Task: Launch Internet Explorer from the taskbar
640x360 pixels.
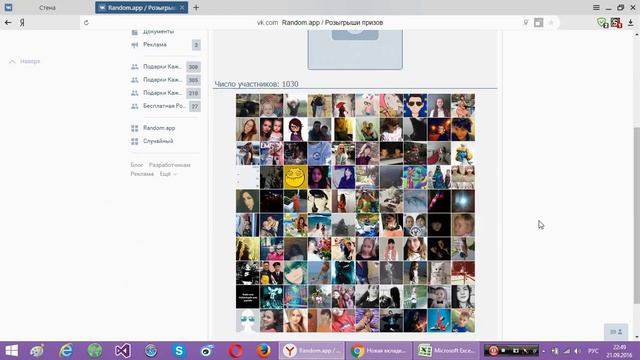Action: click(x=66, y=351)
